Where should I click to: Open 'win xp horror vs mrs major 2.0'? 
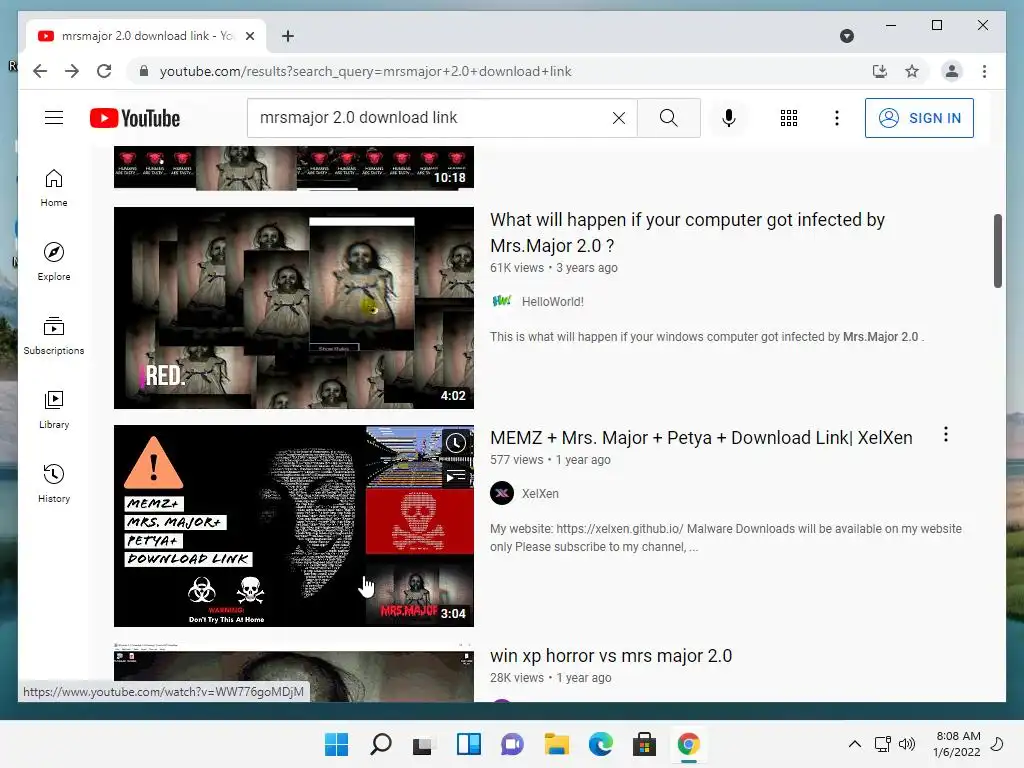611,656
